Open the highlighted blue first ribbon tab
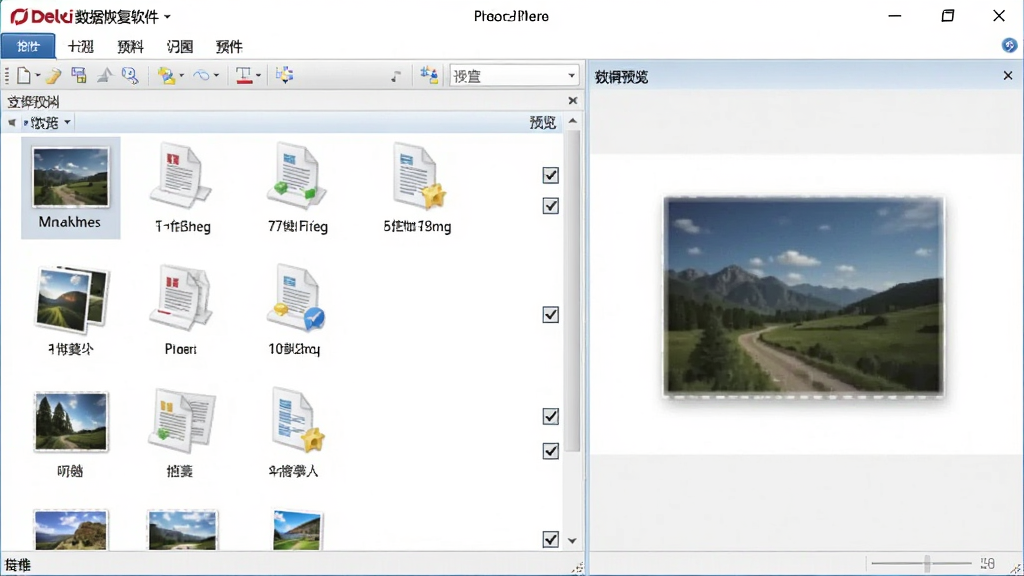The width and height of the screenshot is (1024, 576). (x=28, y=46)
